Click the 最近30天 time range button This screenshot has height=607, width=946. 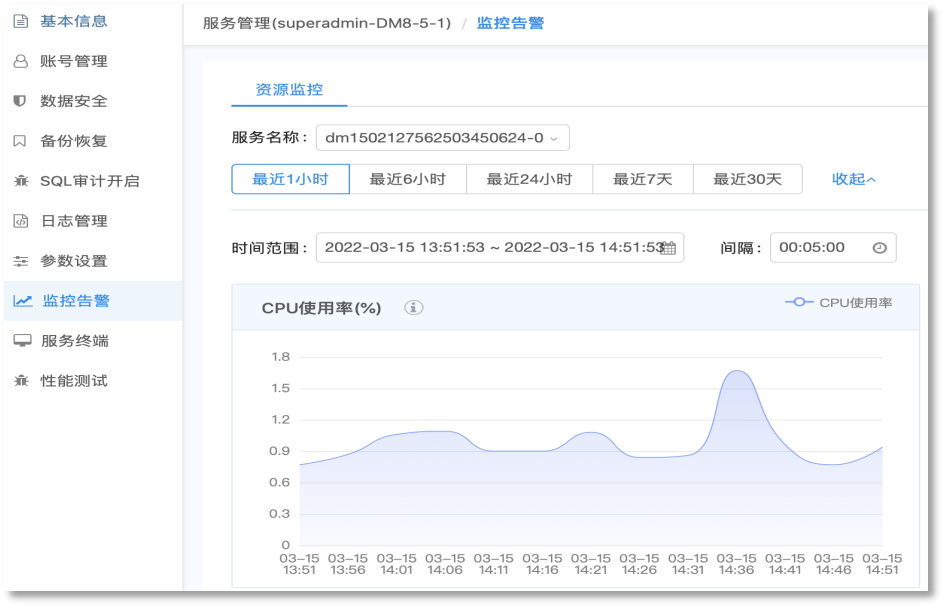click(747, 178)
